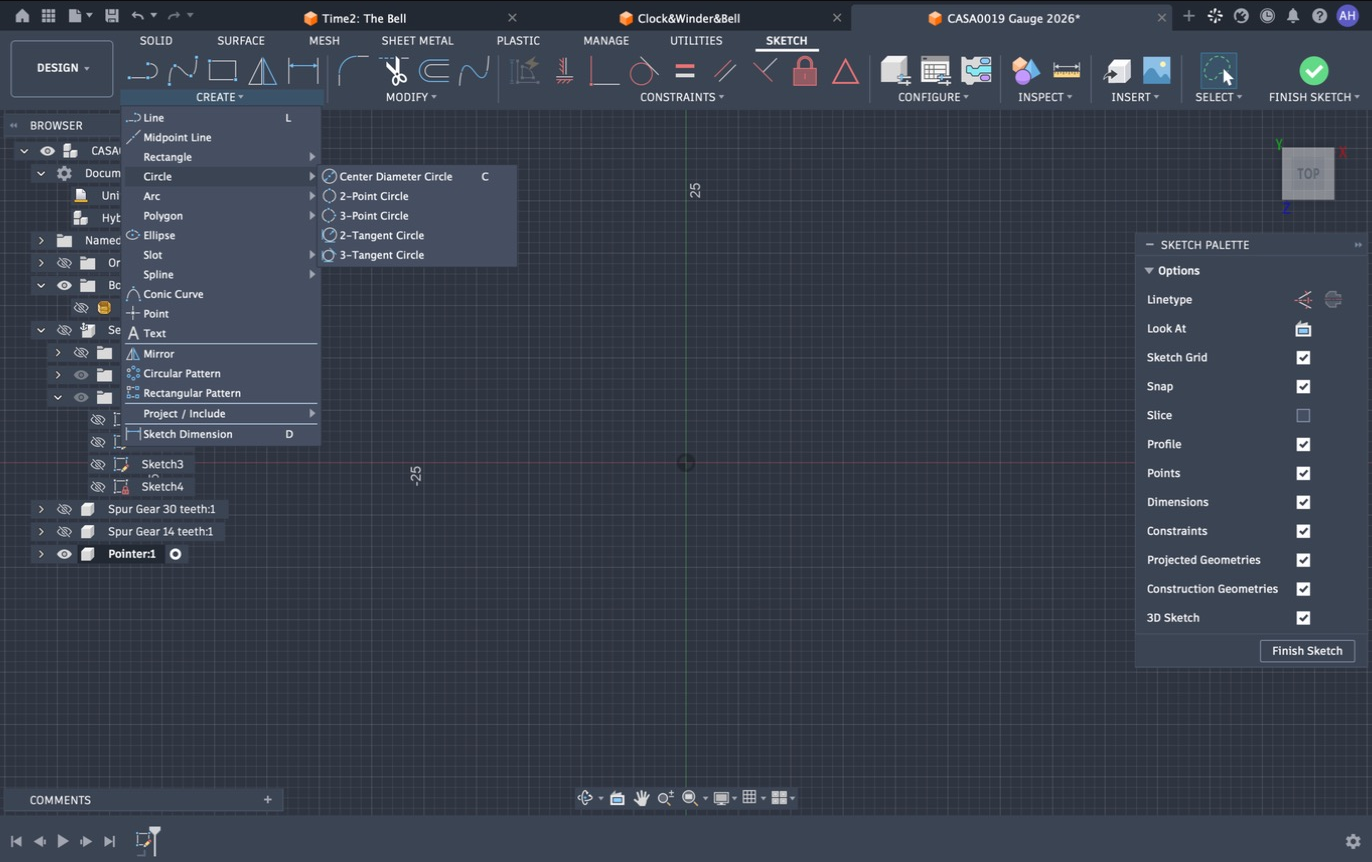Select the Offset tool icon

(433, 71)
